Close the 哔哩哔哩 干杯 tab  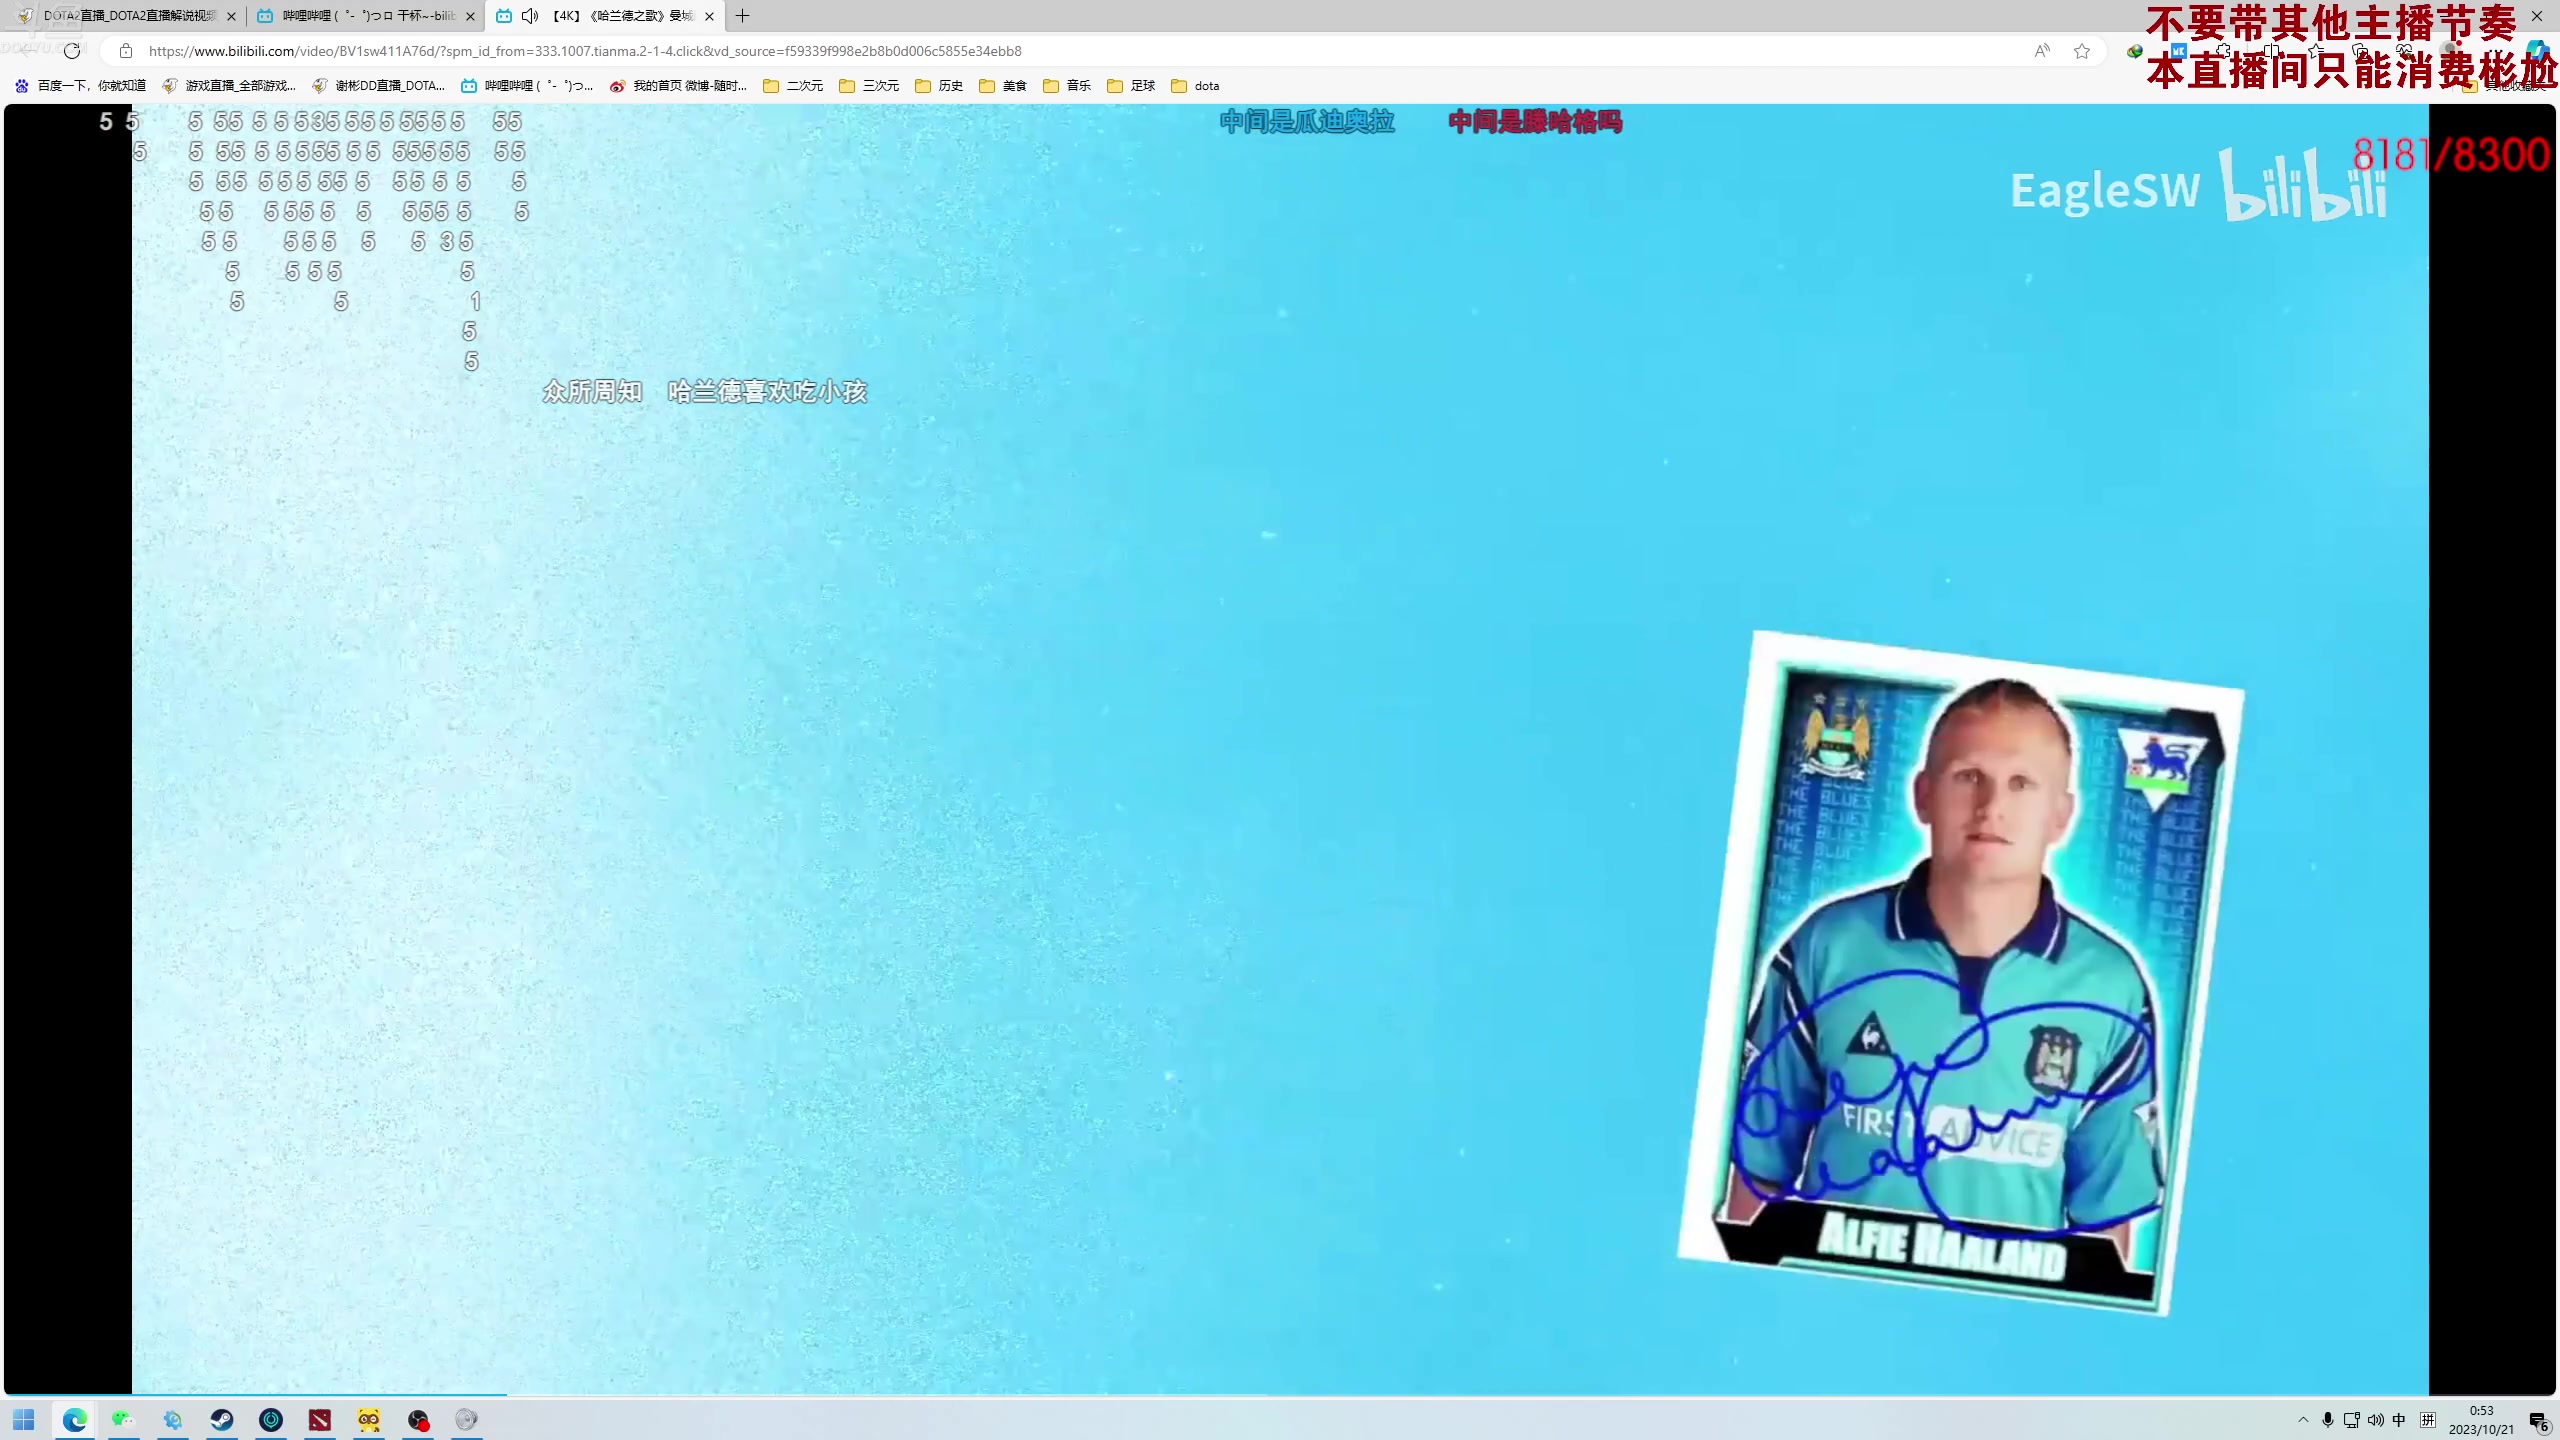click(x=470, y=16)
